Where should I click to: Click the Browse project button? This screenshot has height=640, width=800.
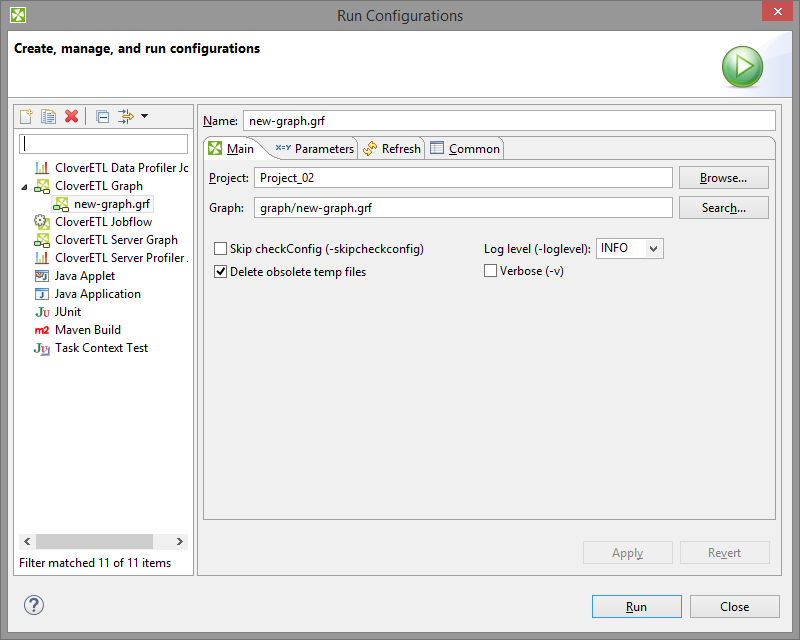(723, 178)
